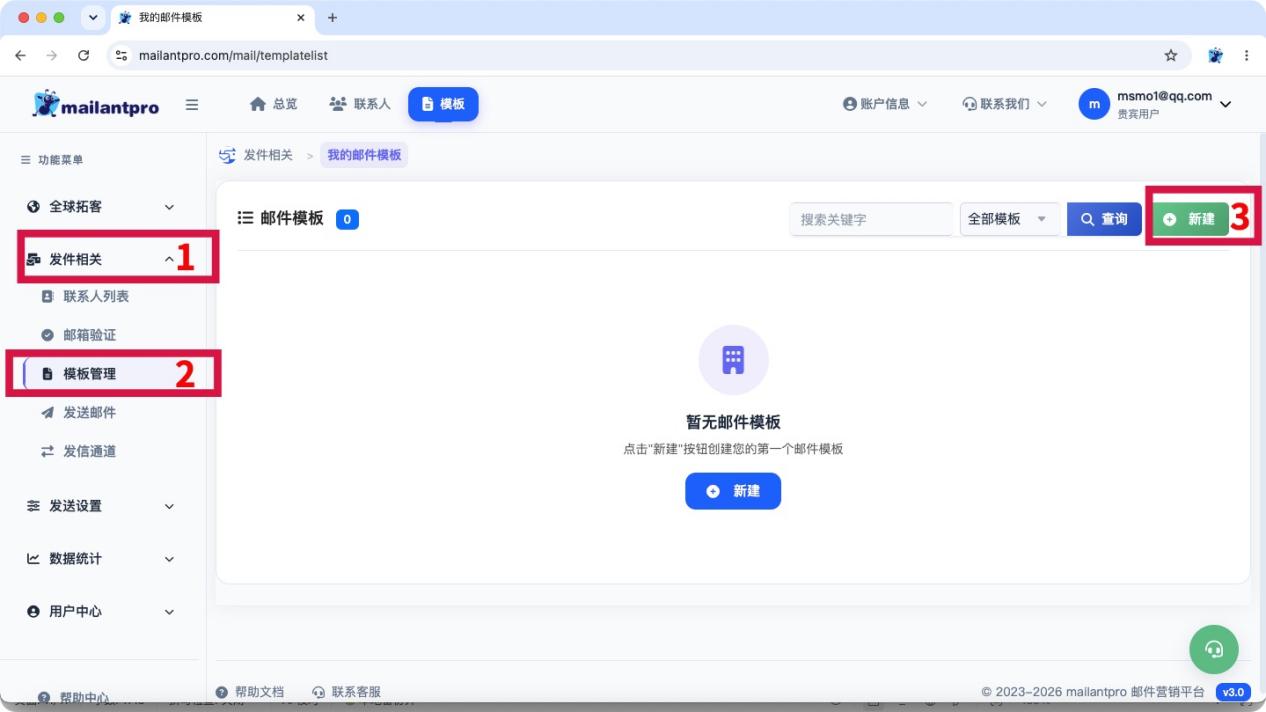
Task: Open the 联系客服 footer link
Action: 347,692
